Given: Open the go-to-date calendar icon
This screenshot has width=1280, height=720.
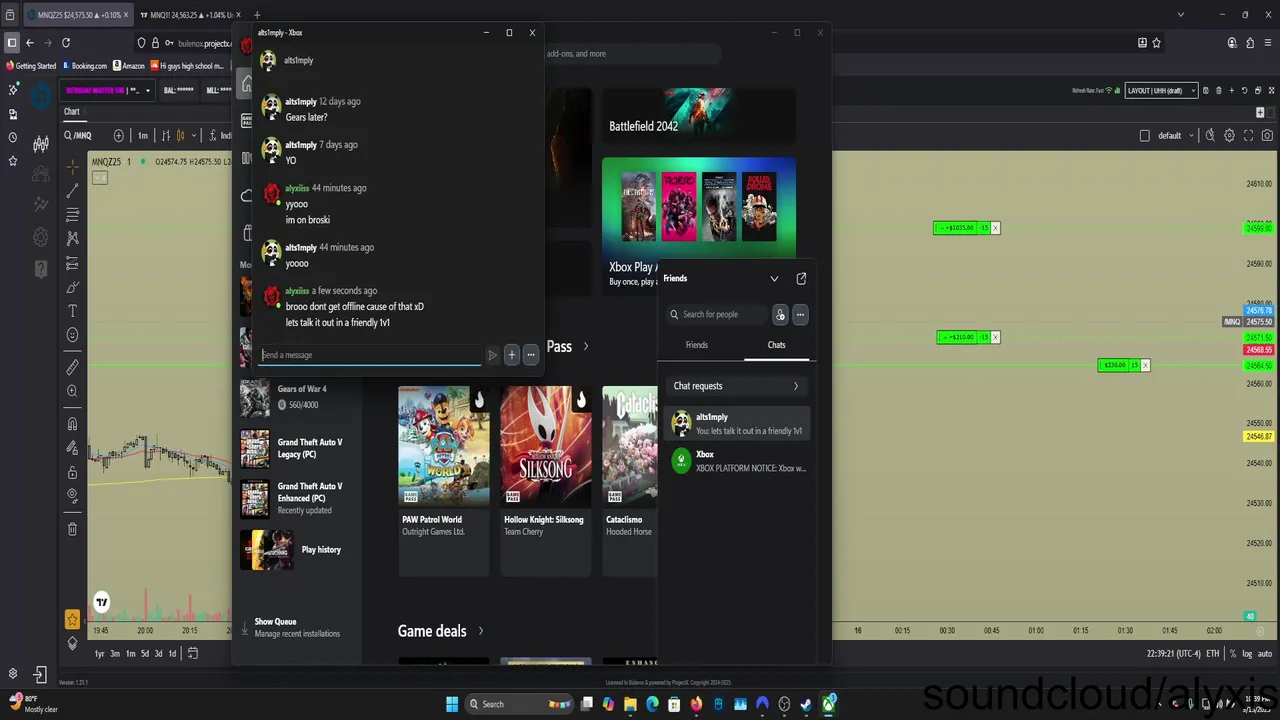Looking at the screenshot, I should coord(193,653).
